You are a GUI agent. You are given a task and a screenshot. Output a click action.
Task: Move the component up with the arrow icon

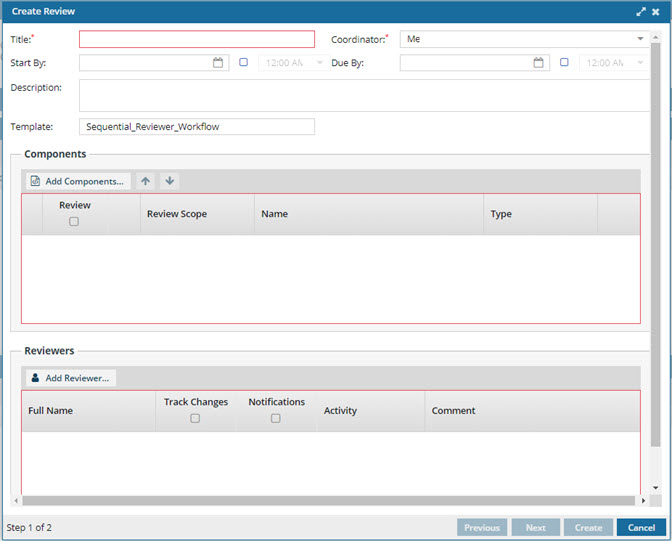pos(146,181)
